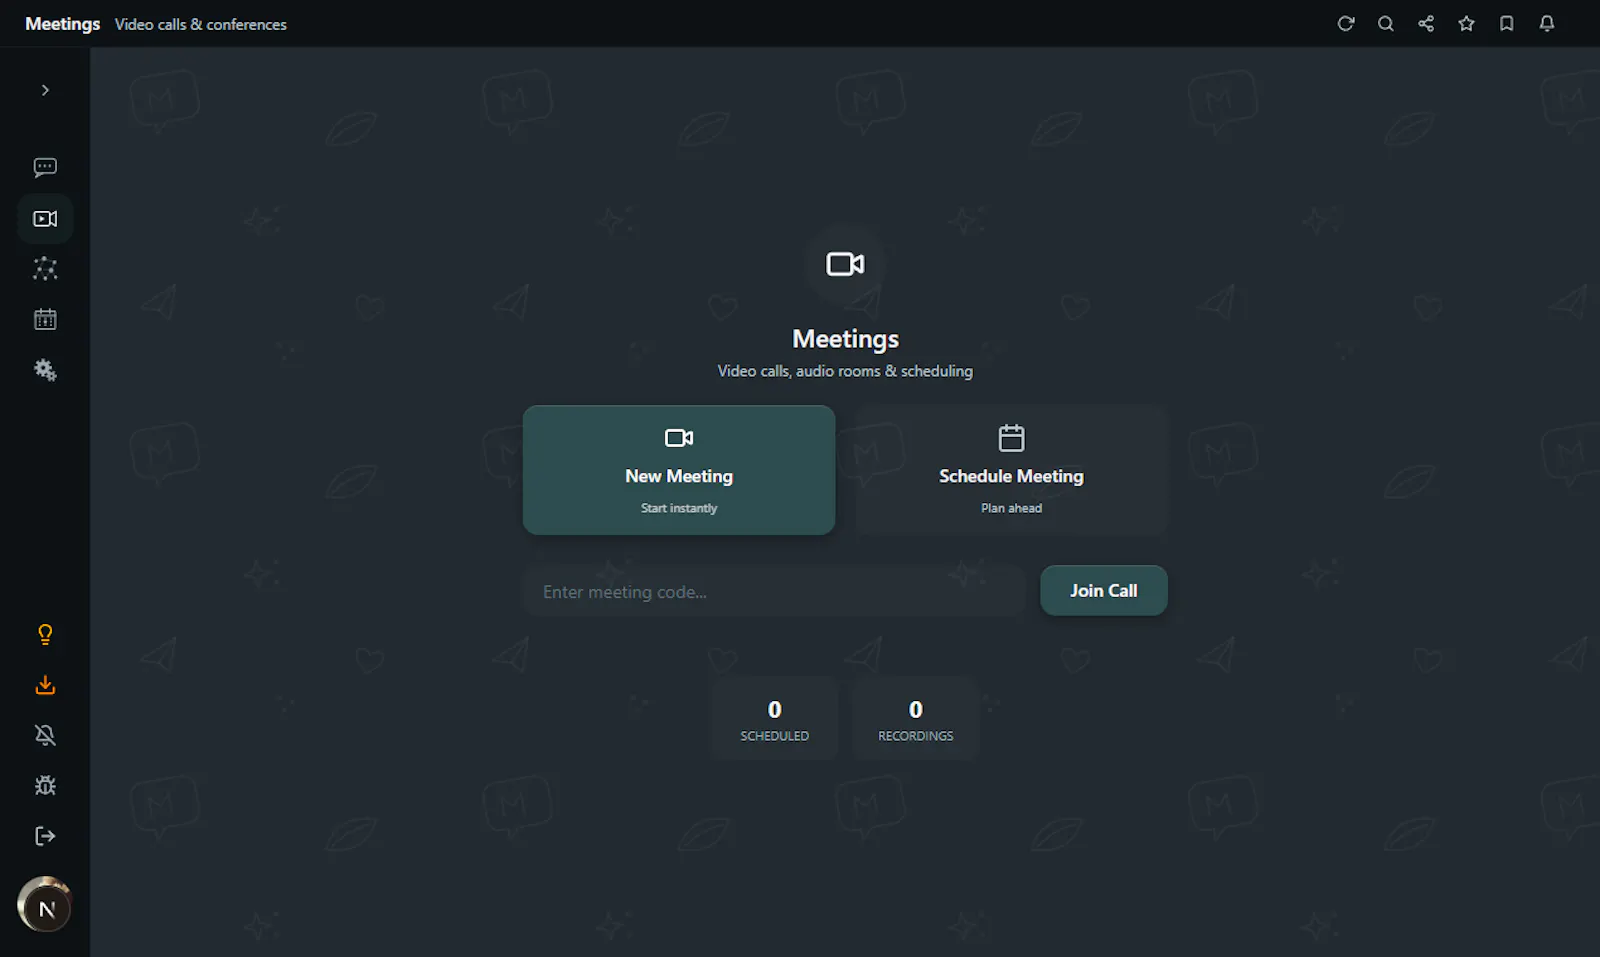
Task: Click the Join Call button
Action: point(1104,591)
